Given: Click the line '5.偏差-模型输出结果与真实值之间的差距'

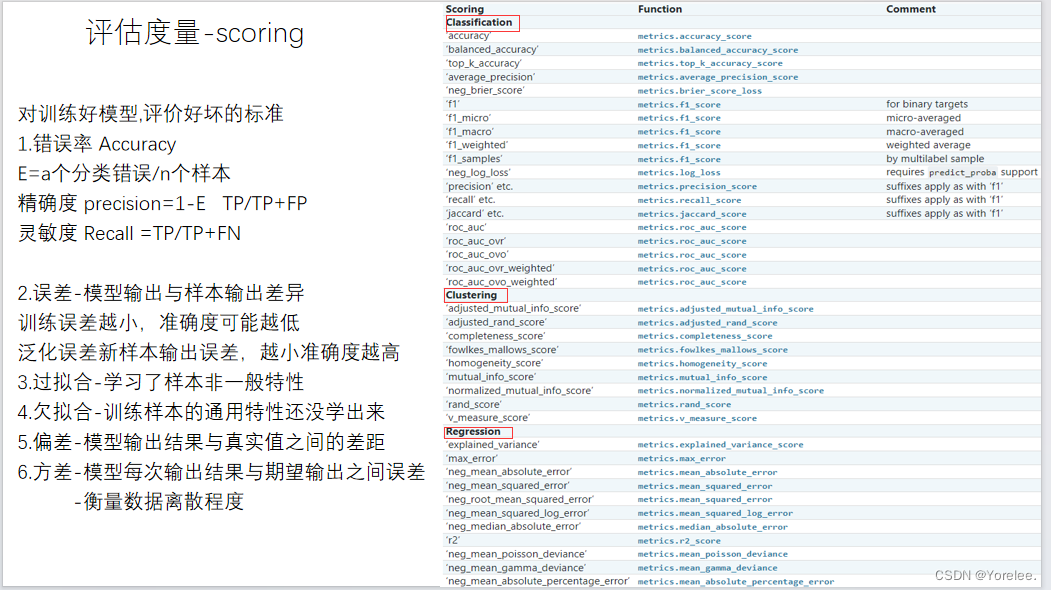Looking at the screenshot, I should point(202,442).
